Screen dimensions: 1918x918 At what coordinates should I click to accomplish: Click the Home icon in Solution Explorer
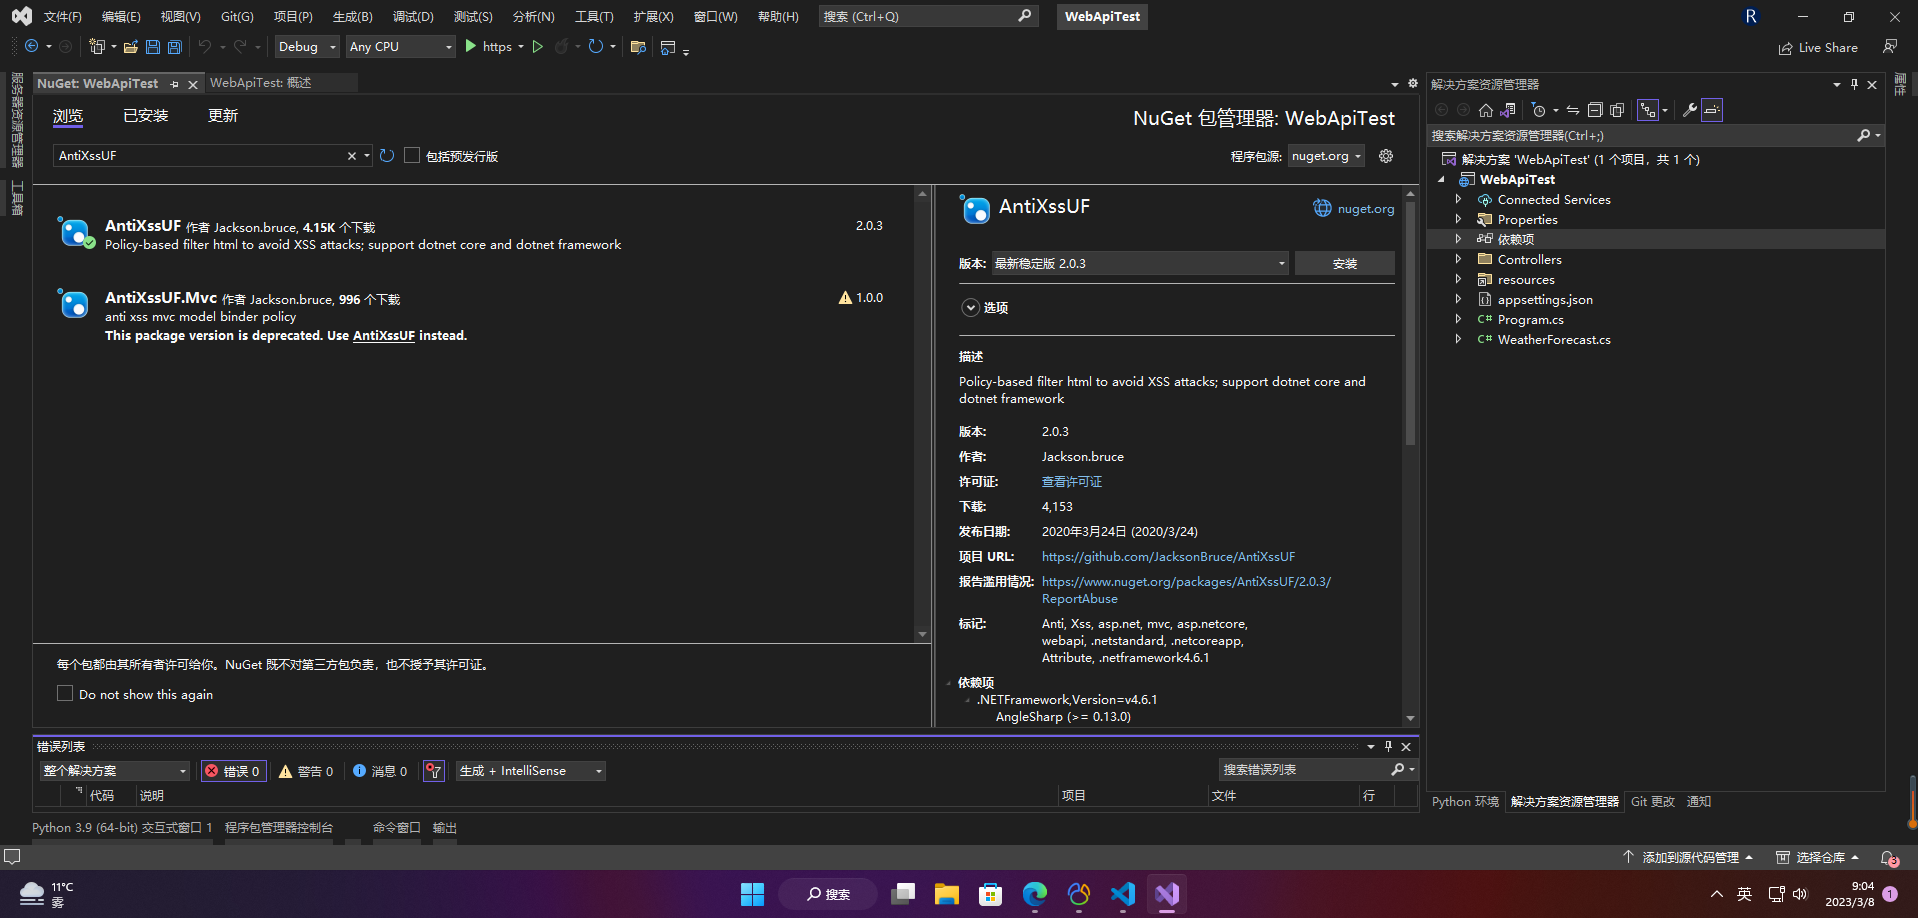(x=1486, y=110)
